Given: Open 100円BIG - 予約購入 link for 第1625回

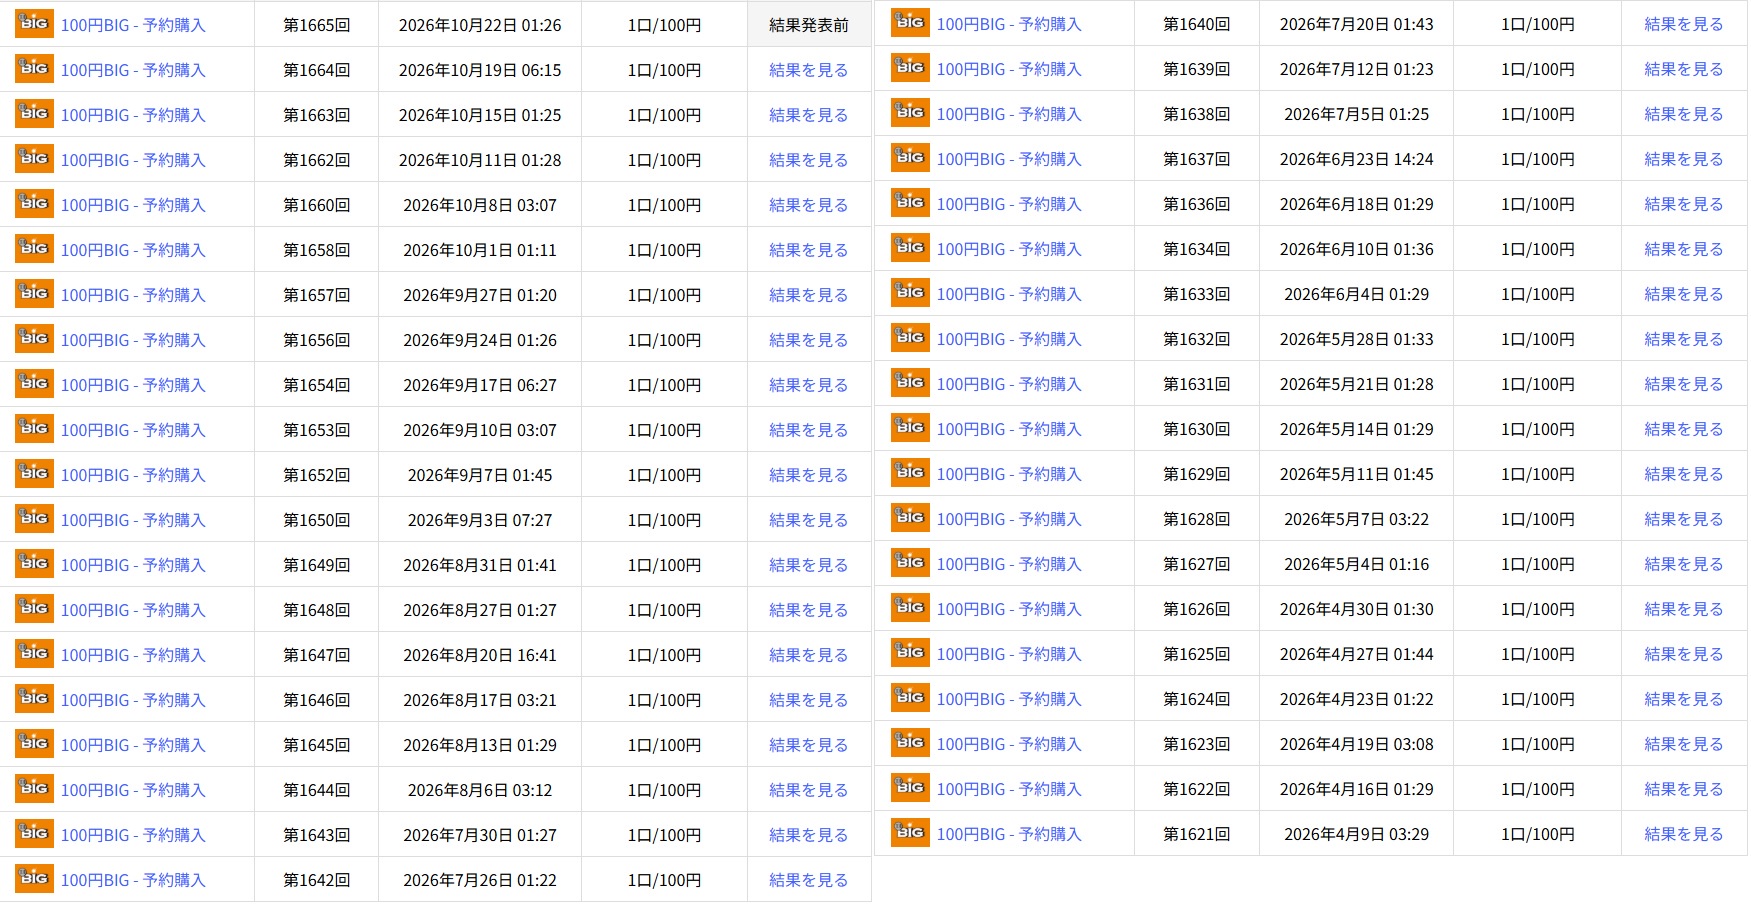Looking at the screenshot, I should 1009,654.
